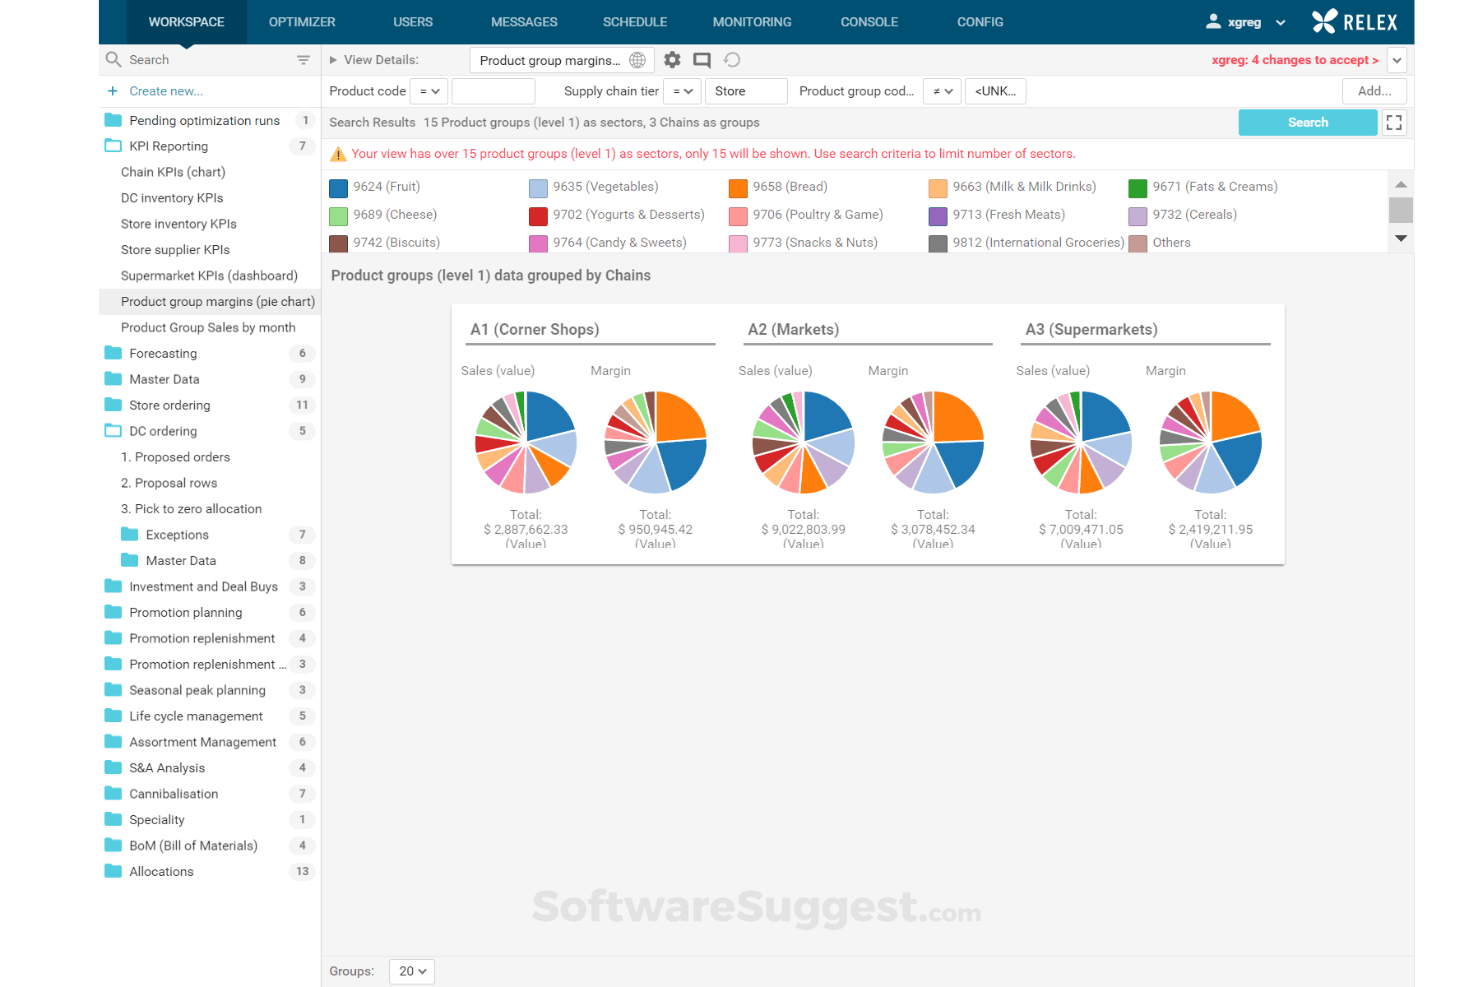Click the comment bubble icon beside the gear
This screenshot has height=987, width=1480.
pyautogui.click(x=701, y=60)
